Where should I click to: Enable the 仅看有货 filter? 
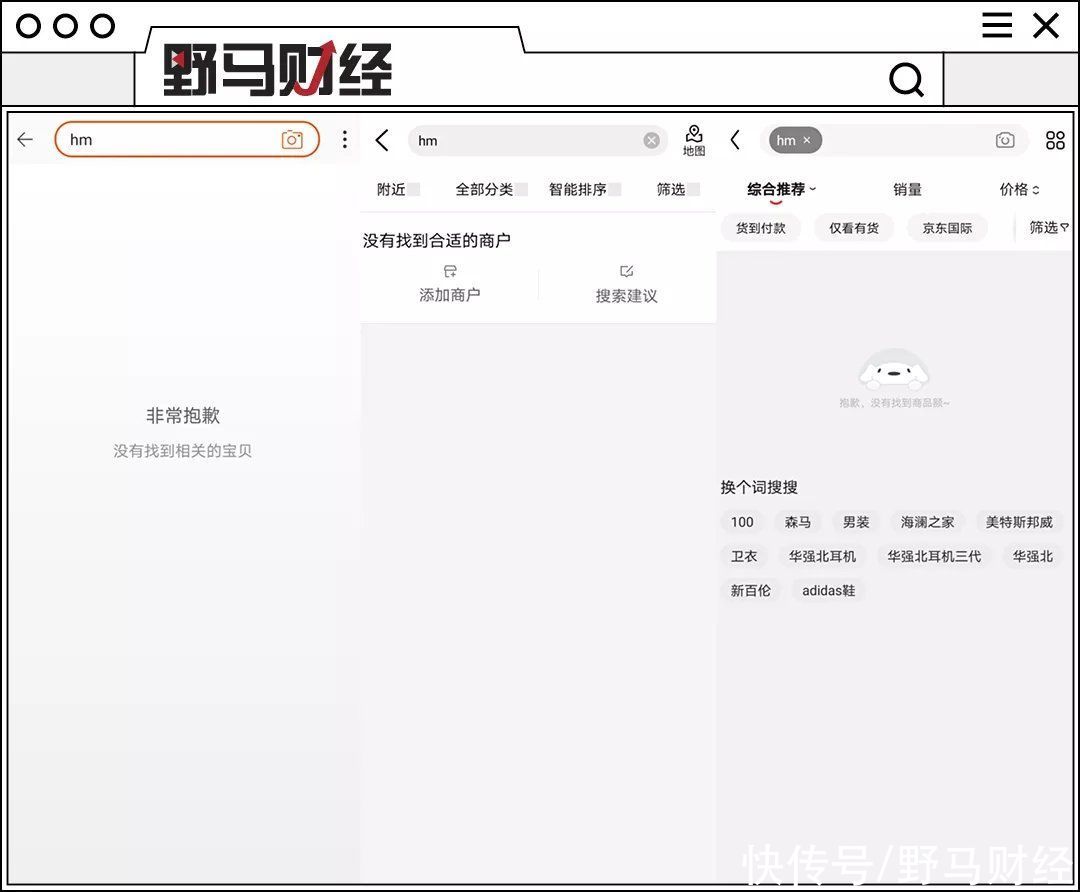pyautogui.click(x=854, y=228)
